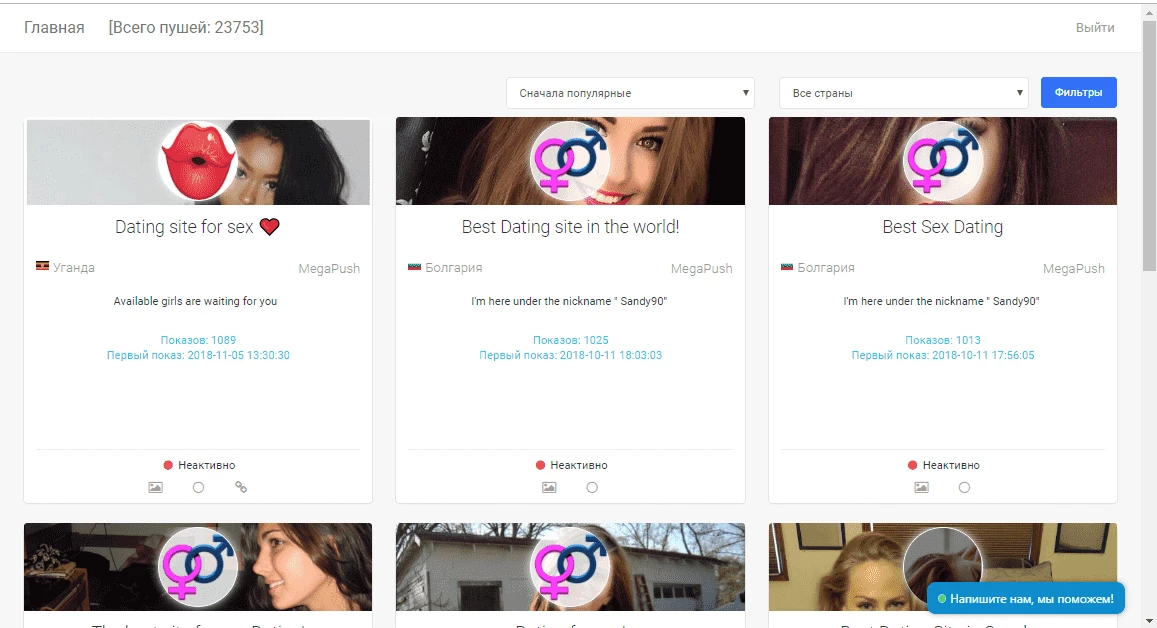Click banner image of Dating site for sex card
This screenshot has height=628, width=1157.
coord(198,162)
